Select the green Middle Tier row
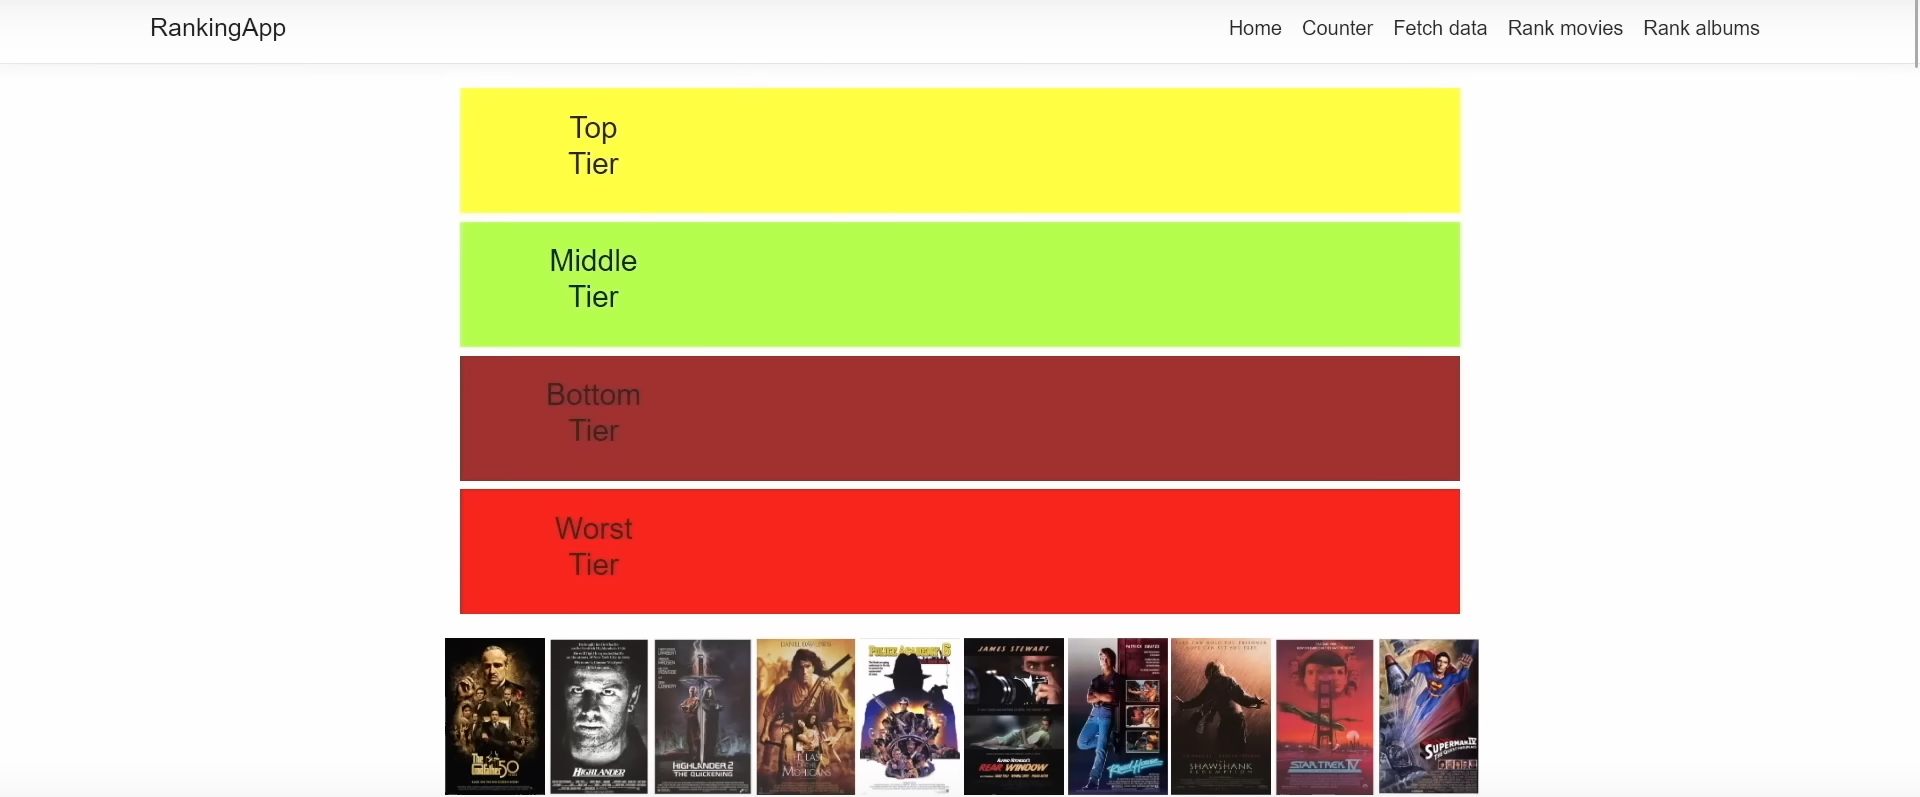1920x797 pixels. pyautogui.click(x=959, y=284)
